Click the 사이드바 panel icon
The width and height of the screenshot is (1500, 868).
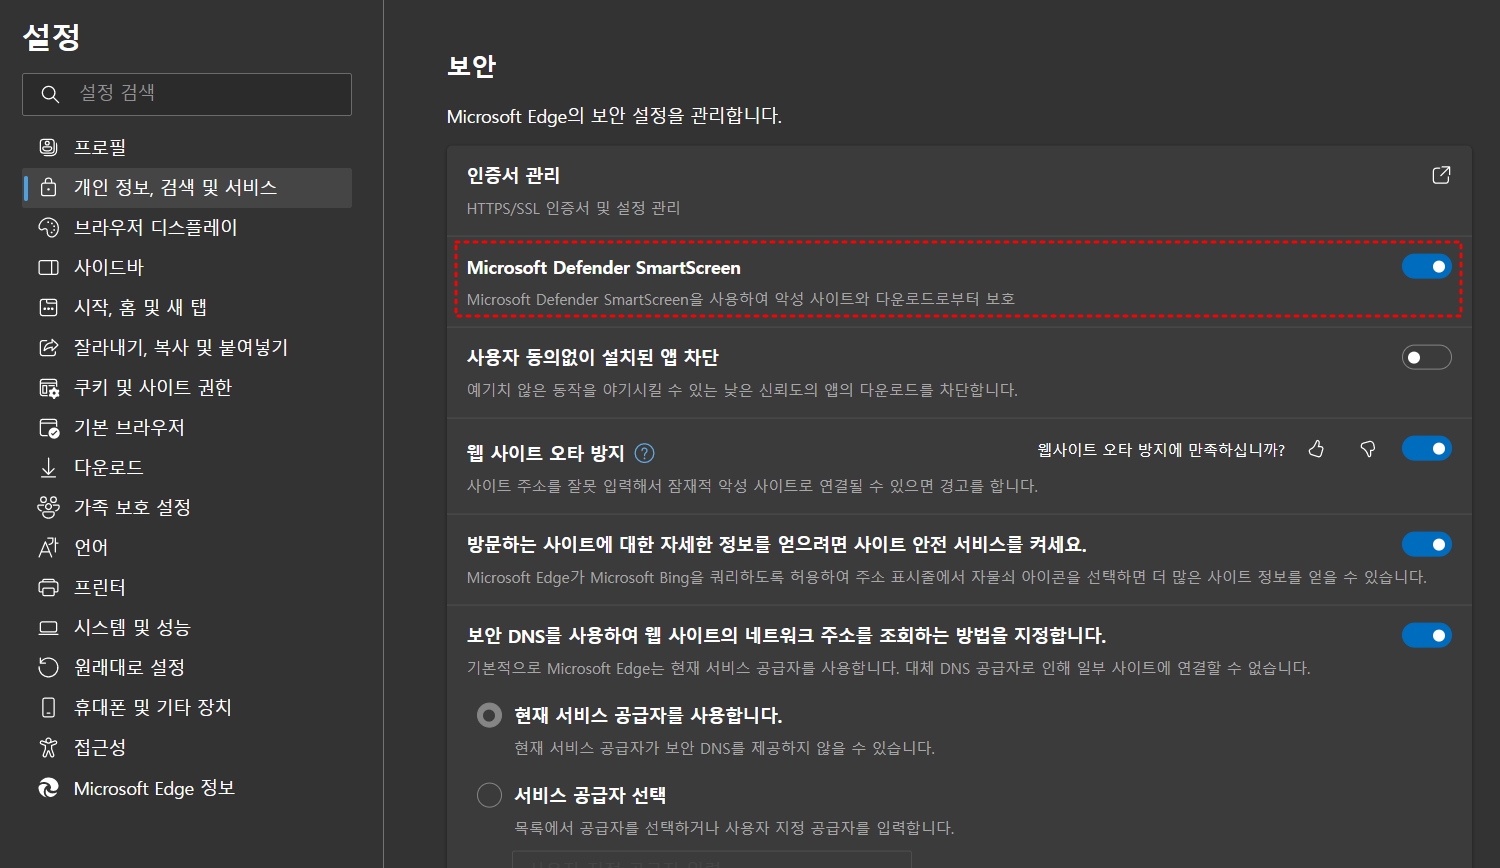tap(48, 267)
